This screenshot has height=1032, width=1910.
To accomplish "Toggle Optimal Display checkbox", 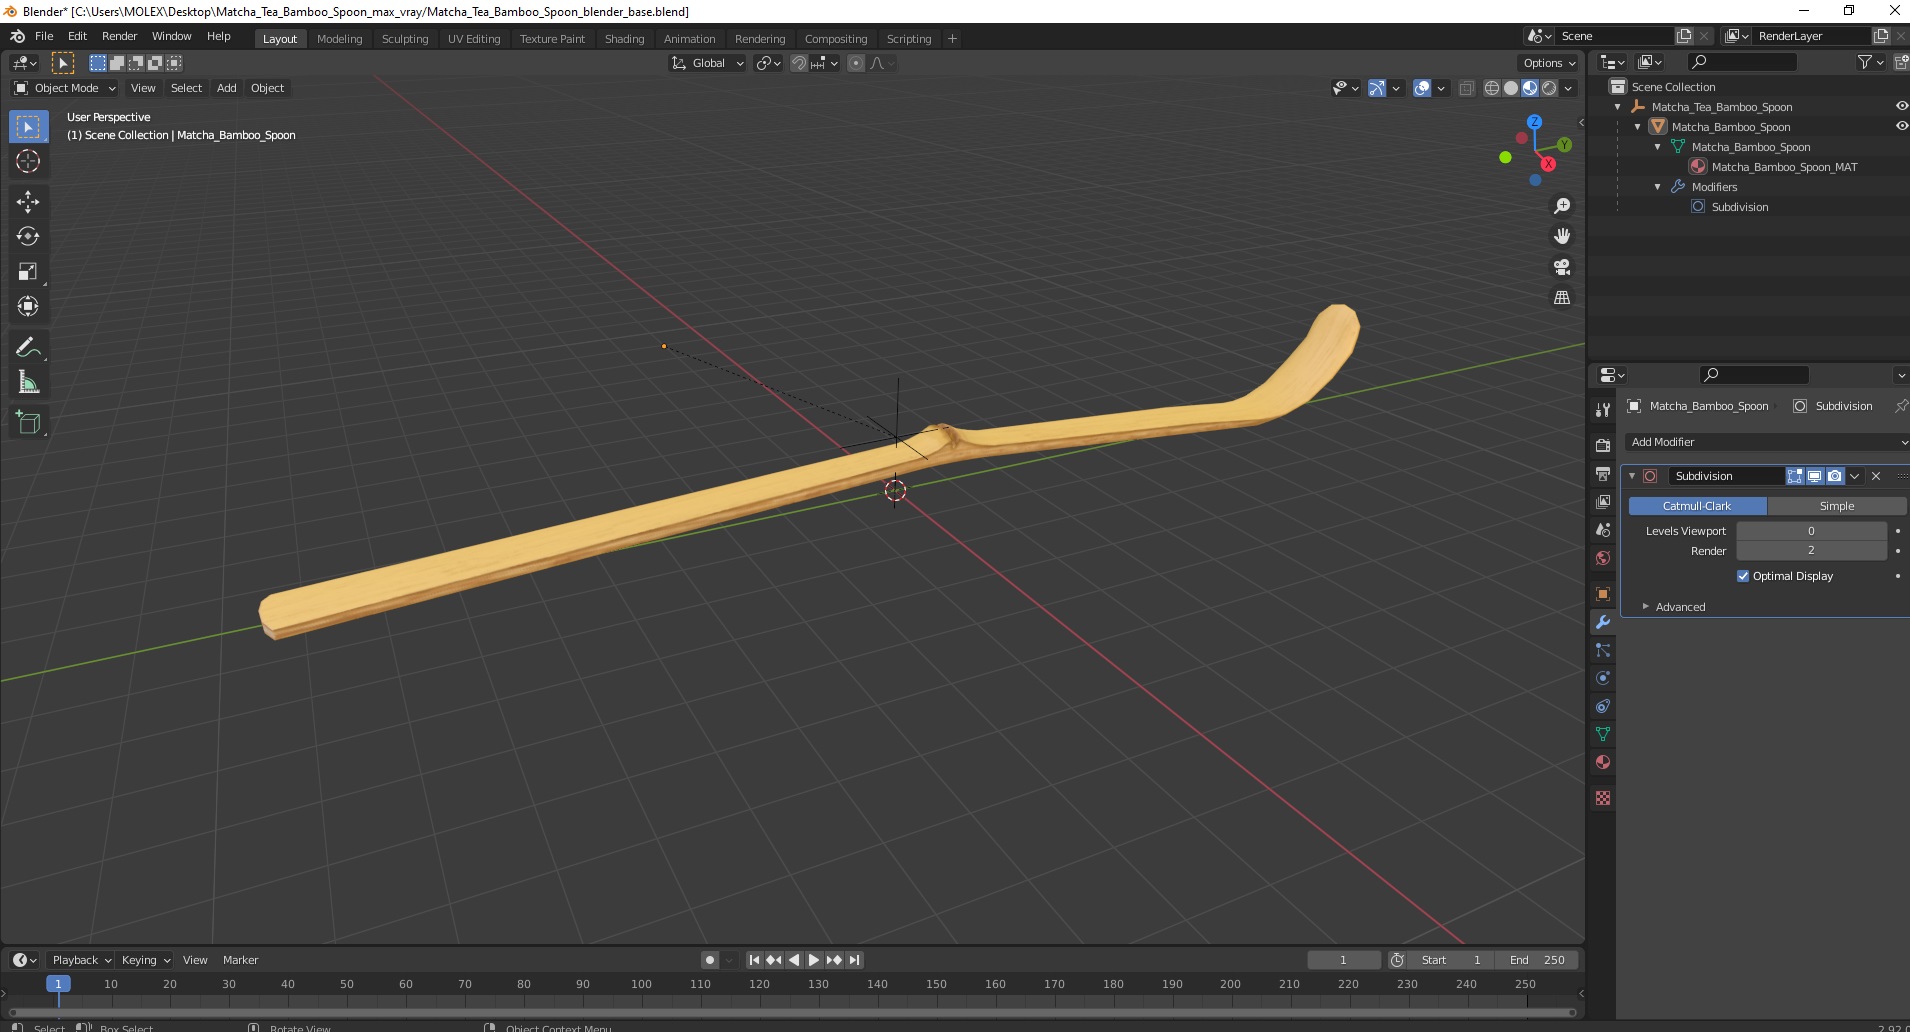I will click(1743, 576).
